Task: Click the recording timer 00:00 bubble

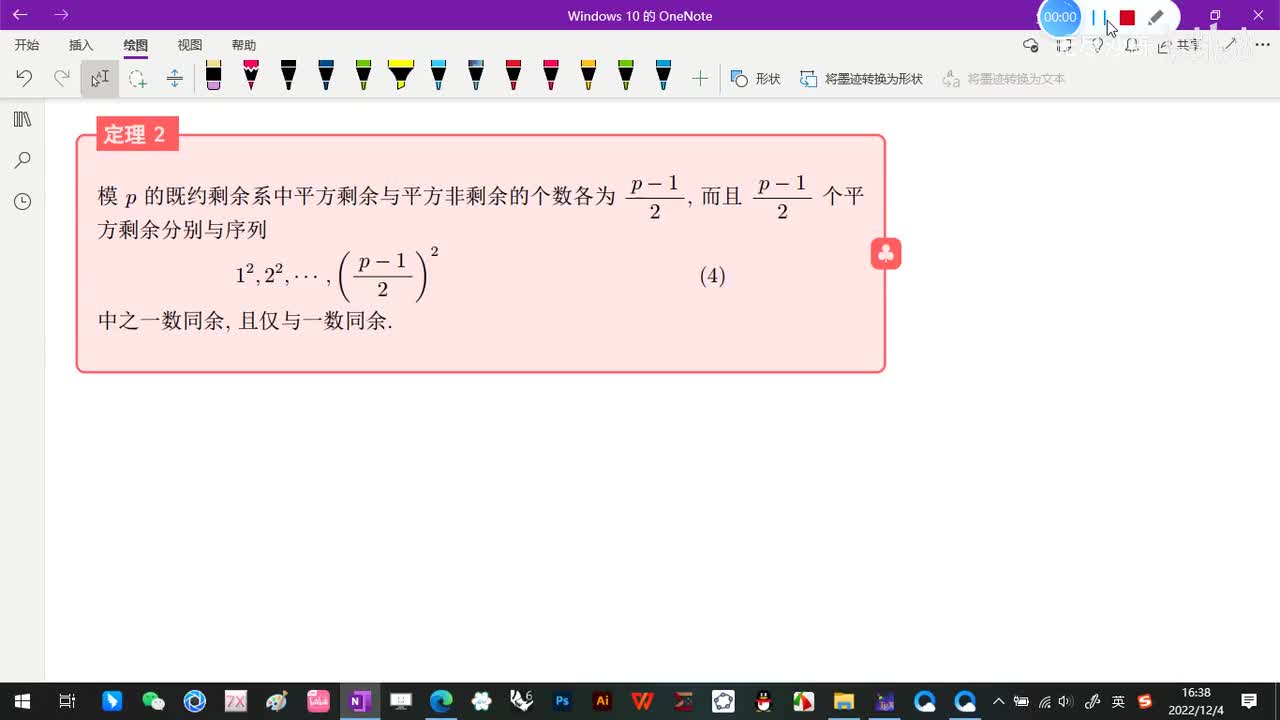Action: click(1060, 17)
